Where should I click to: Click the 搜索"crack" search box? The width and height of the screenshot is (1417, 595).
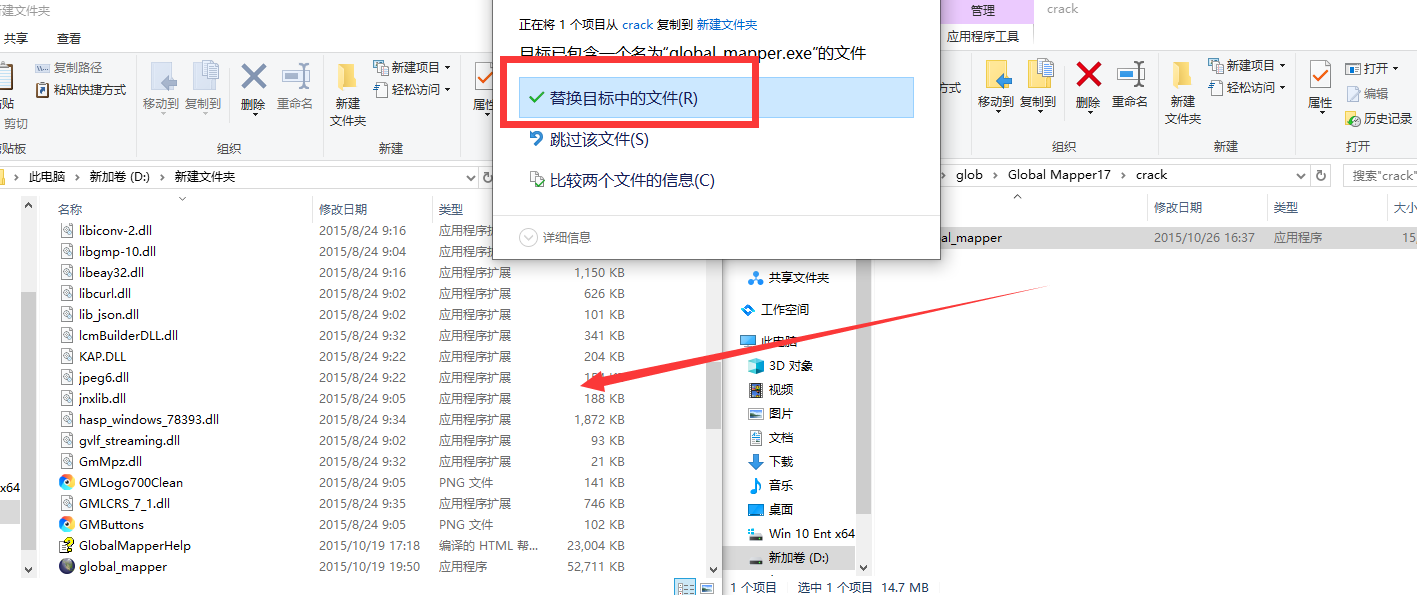click(1382, 175)
